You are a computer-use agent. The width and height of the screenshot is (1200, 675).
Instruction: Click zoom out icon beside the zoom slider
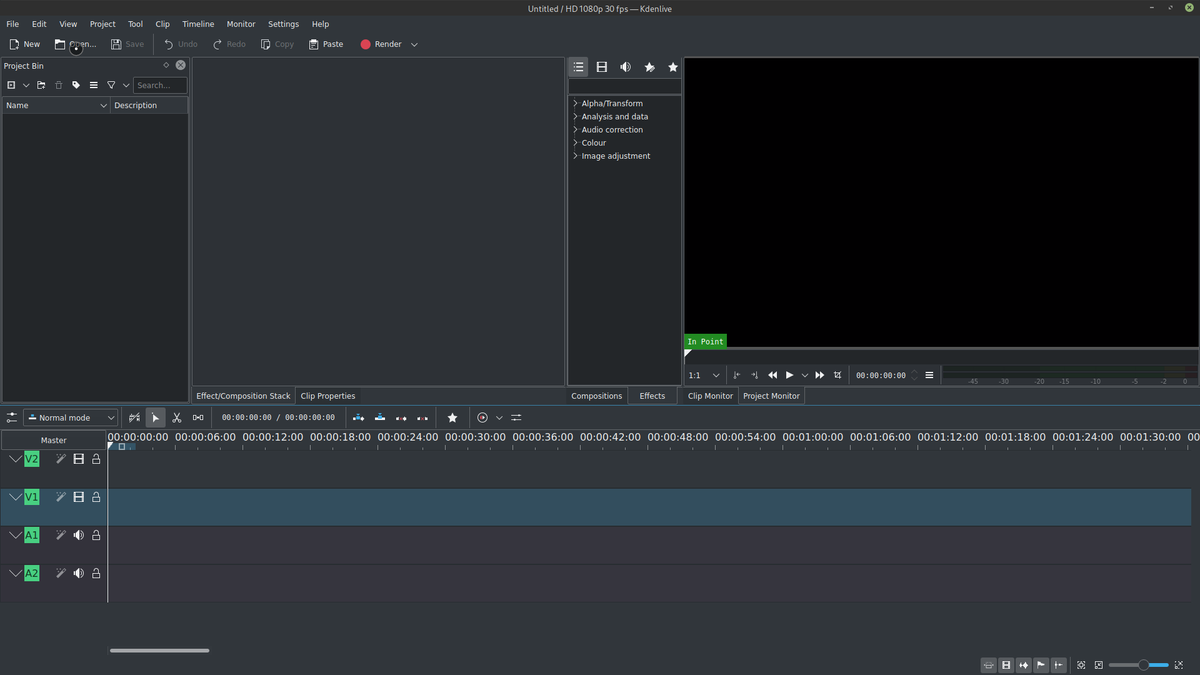(x=1099, y=665)
